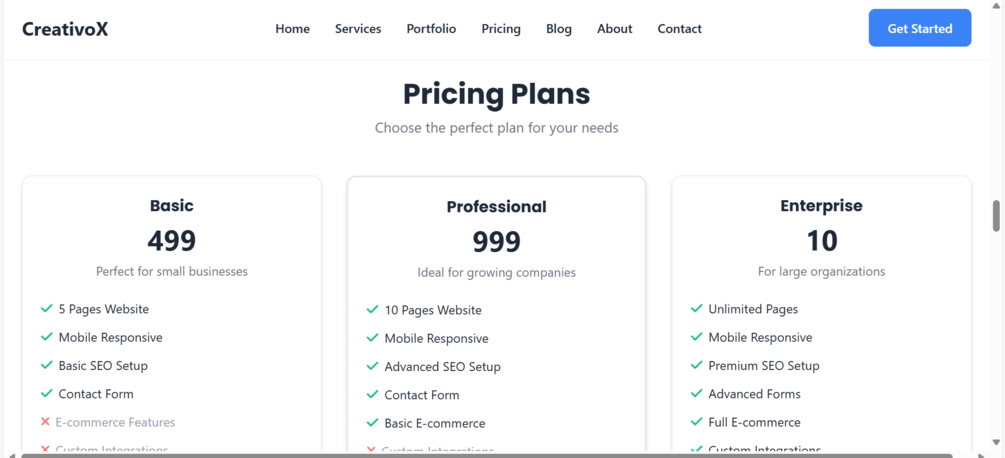This screenshot has width=1005, height=458.
Task: Click the Professional plan heading
Action: pos(496,207)
